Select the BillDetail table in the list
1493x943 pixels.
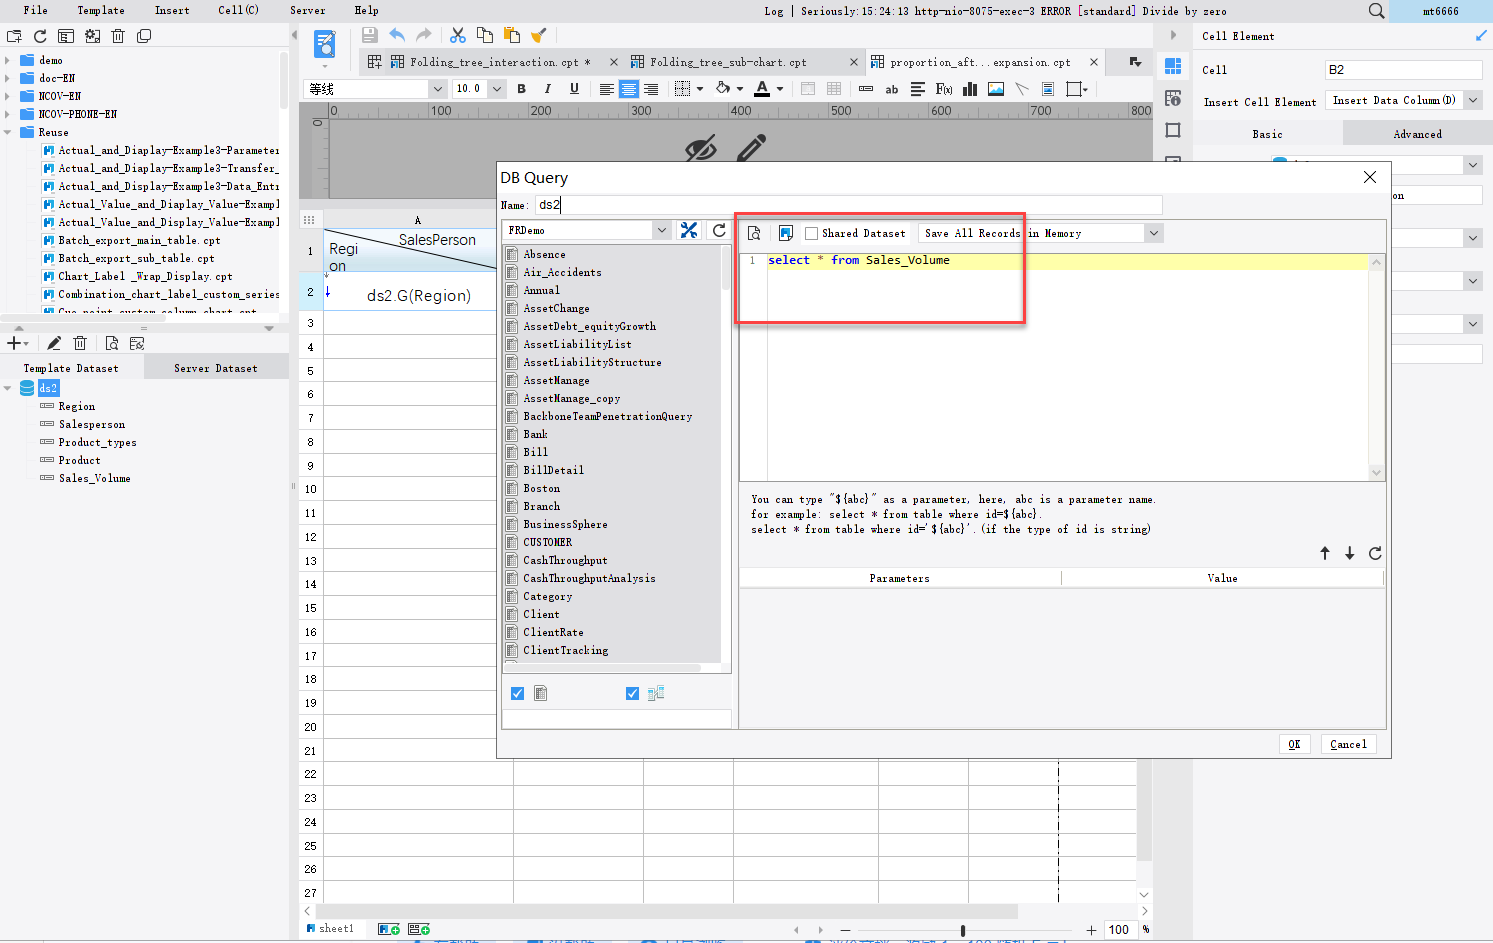point(554,470)
